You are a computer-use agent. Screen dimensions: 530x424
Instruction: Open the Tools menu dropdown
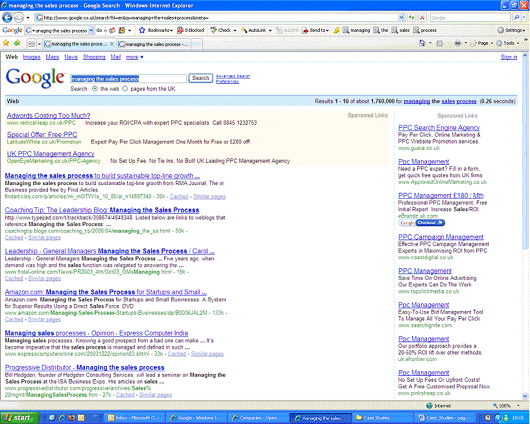click(508, 43)
